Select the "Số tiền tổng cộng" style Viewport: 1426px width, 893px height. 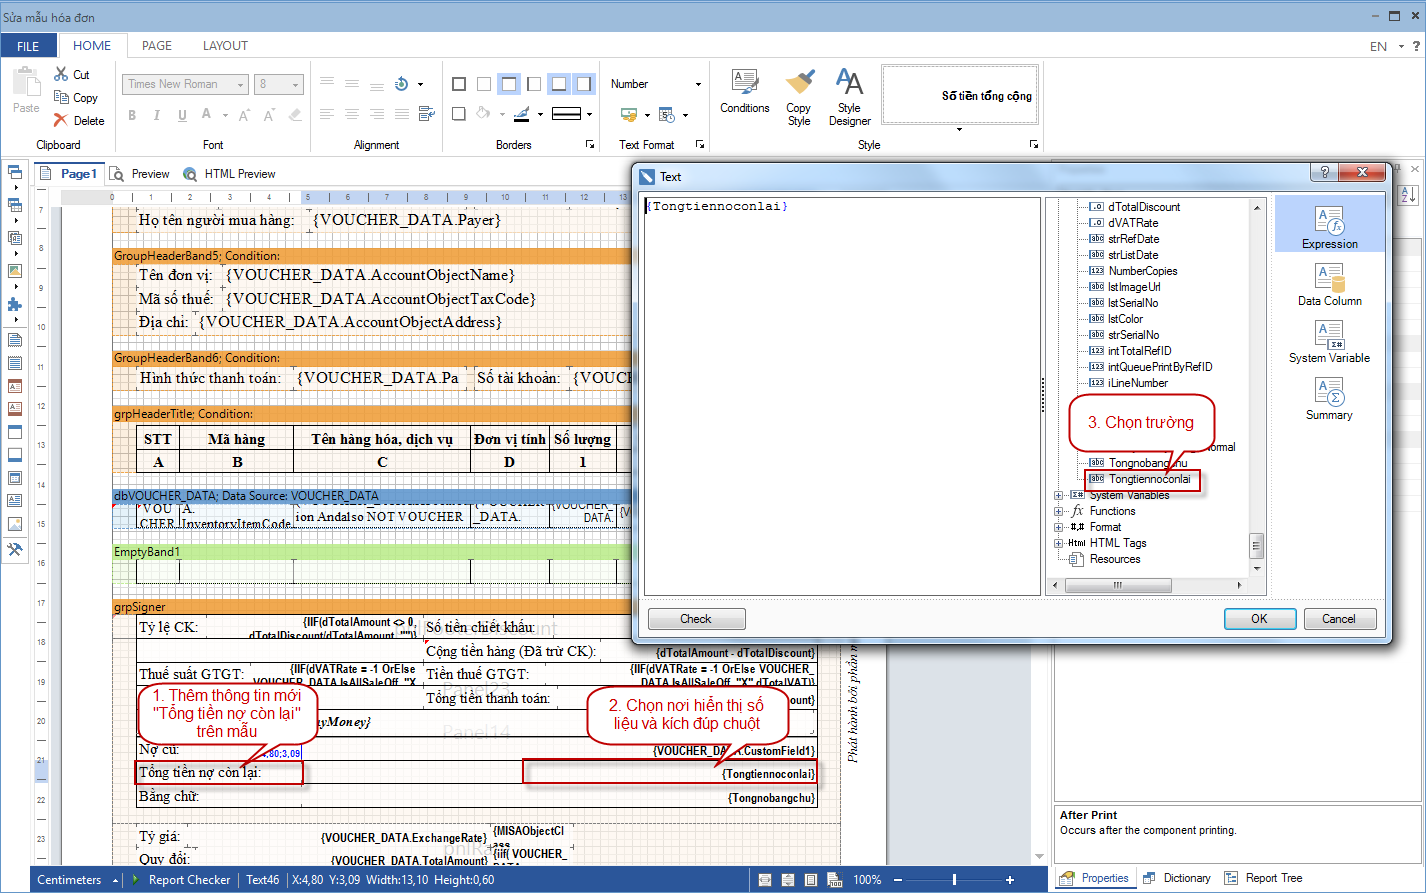click(960, 96)
